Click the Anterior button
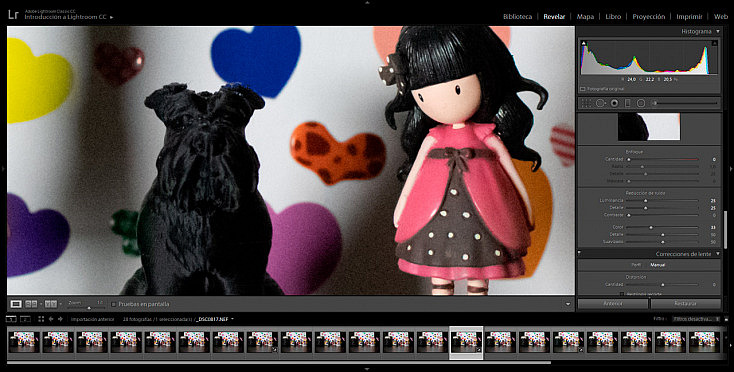This screenshot has height=372, width=734. coord(613,304)
